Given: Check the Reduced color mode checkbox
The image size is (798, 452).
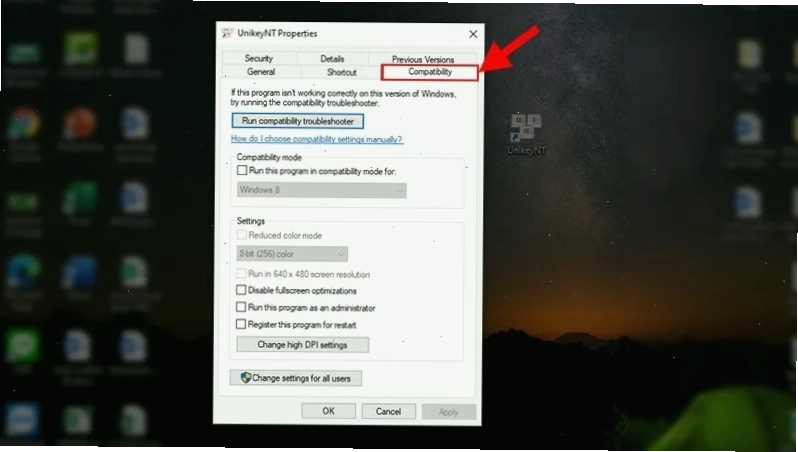Looking at the screenshot, I should coord(242,235).
